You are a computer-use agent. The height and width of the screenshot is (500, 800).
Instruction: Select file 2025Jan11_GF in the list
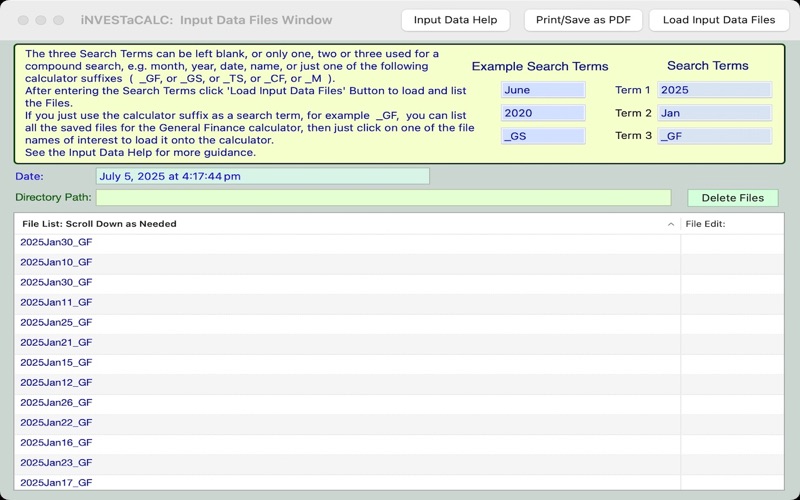pyautogui.click(x=347, y=303)
